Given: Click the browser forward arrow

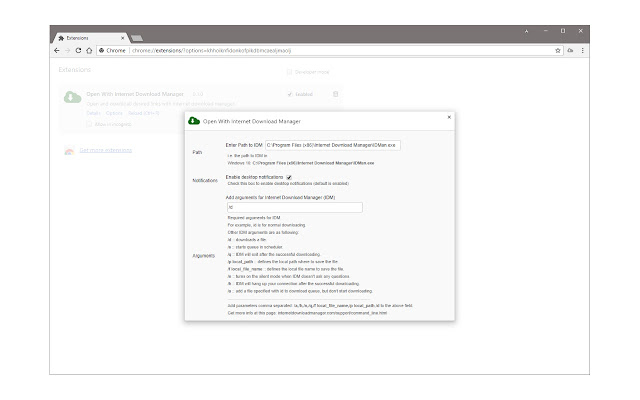Looking at the screenshot, I should point(68,51).
